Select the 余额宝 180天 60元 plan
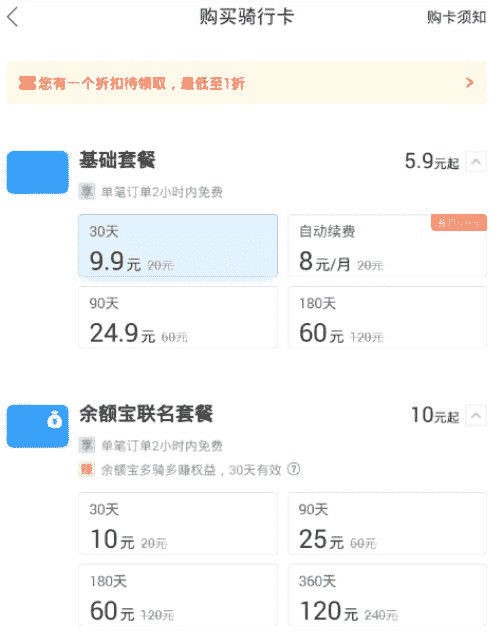This screenshot has height=635, width=490. click(x=178, y=595)
